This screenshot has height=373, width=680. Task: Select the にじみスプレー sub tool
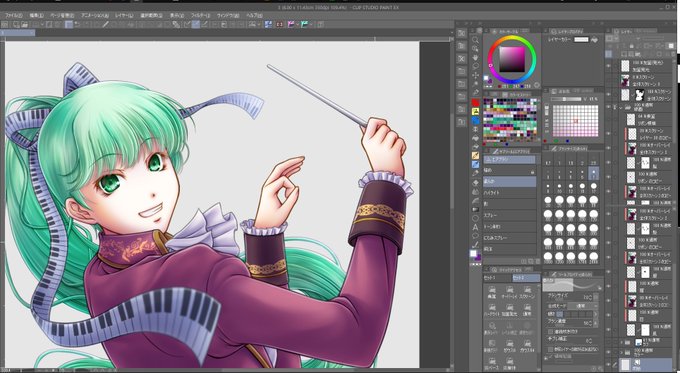(510, 238)
